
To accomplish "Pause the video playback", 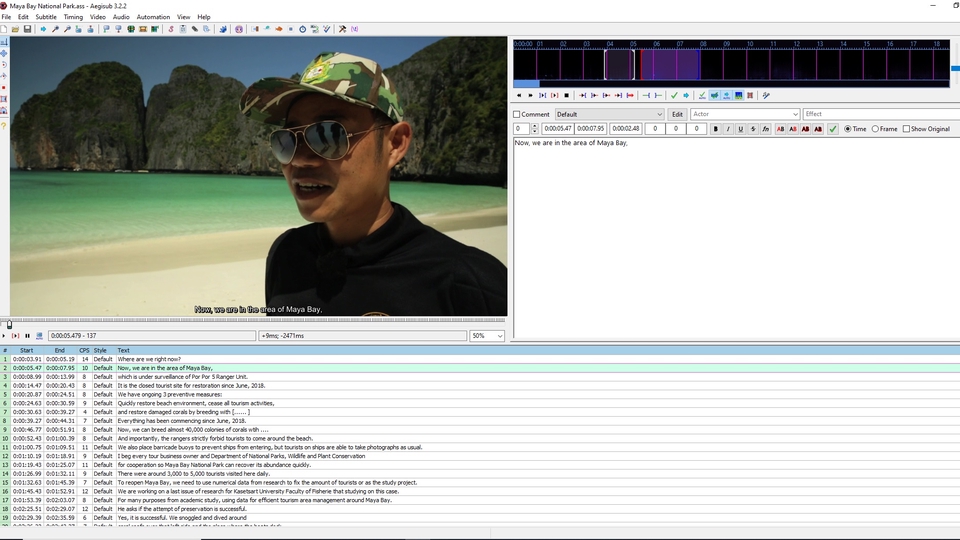I will pyautogui.click(x=28, y=336).
